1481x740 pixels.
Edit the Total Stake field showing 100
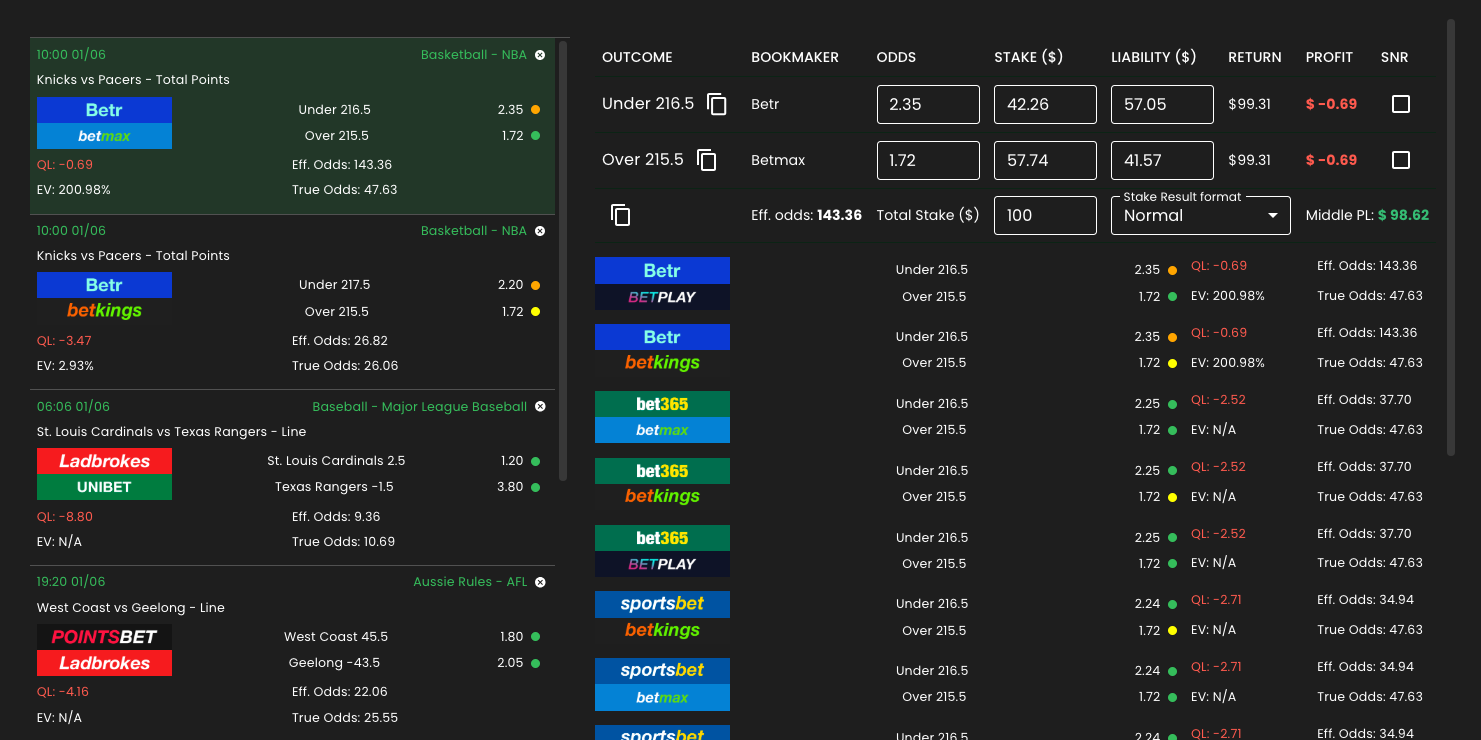(1045, 215)
